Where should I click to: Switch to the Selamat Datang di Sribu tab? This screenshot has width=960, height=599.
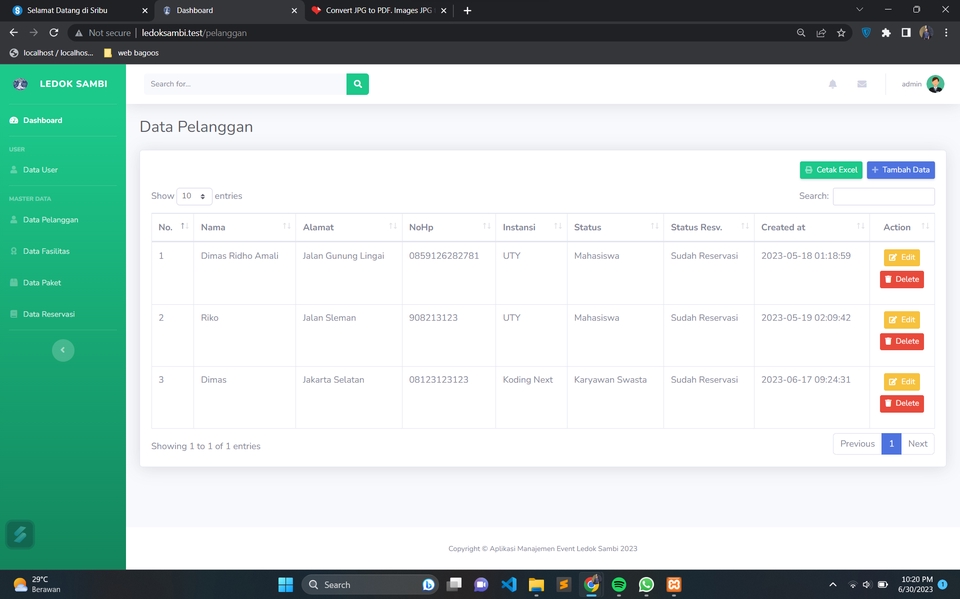pyautogui.click(x=77, y=10)
